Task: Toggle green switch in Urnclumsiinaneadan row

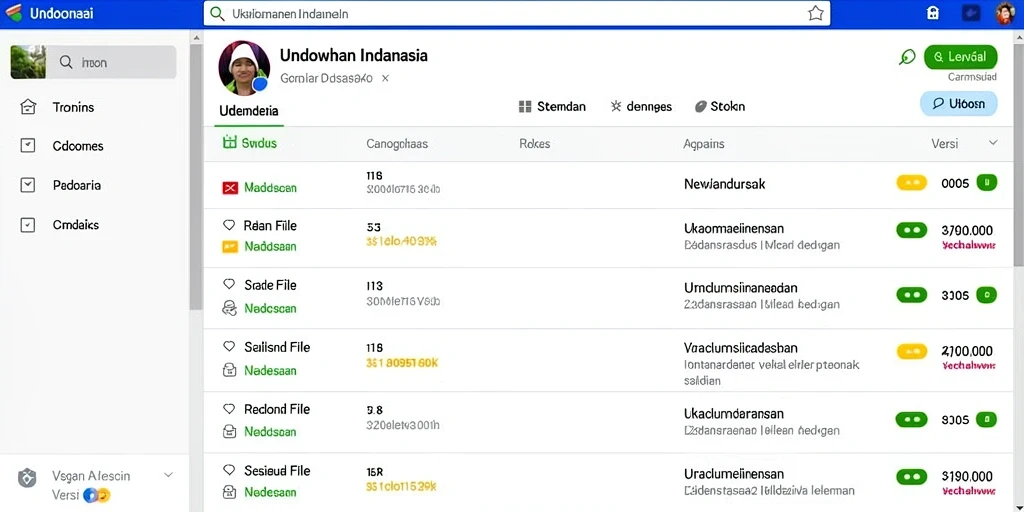Action: (912, 295)
